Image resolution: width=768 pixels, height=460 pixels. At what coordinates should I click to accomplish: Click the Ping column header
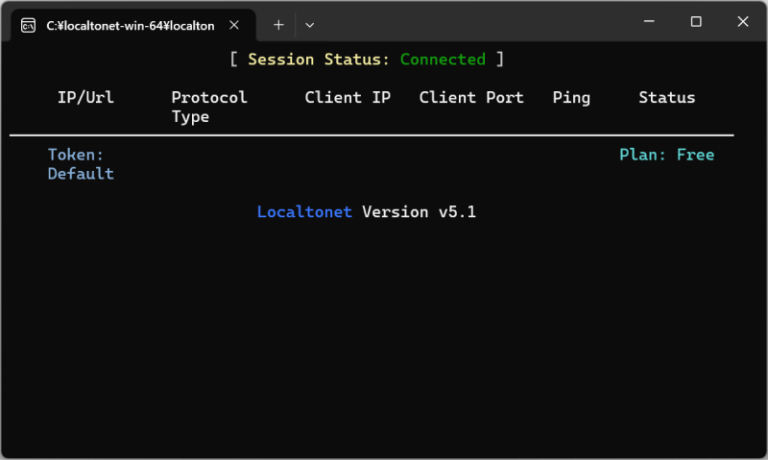571,97
